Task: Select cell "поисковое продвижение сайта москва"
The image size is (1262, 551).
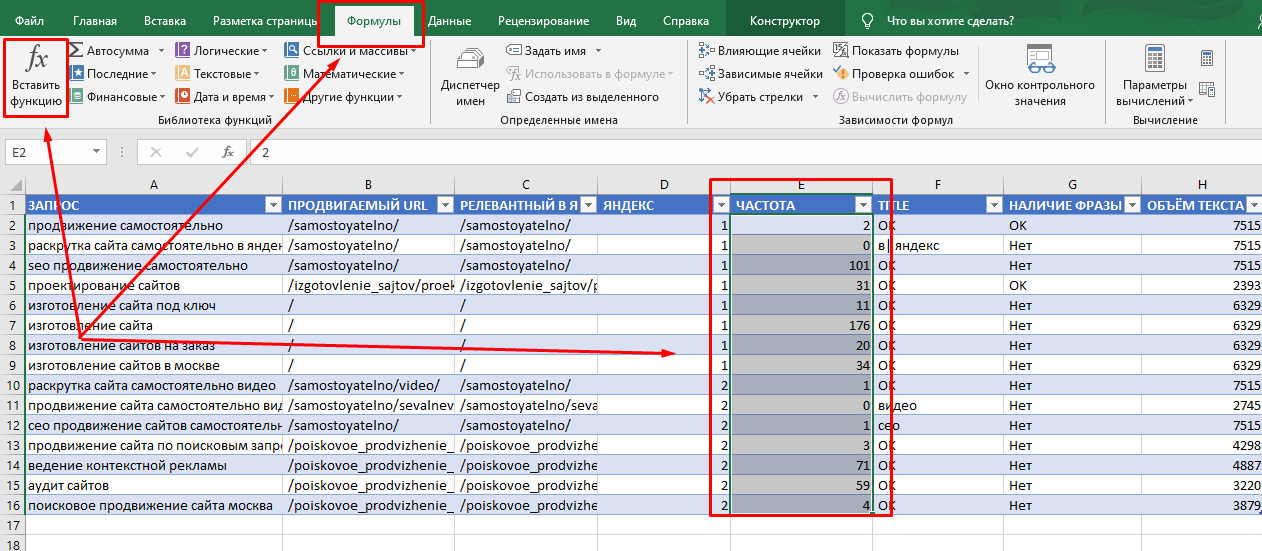Action: point(154,505)
